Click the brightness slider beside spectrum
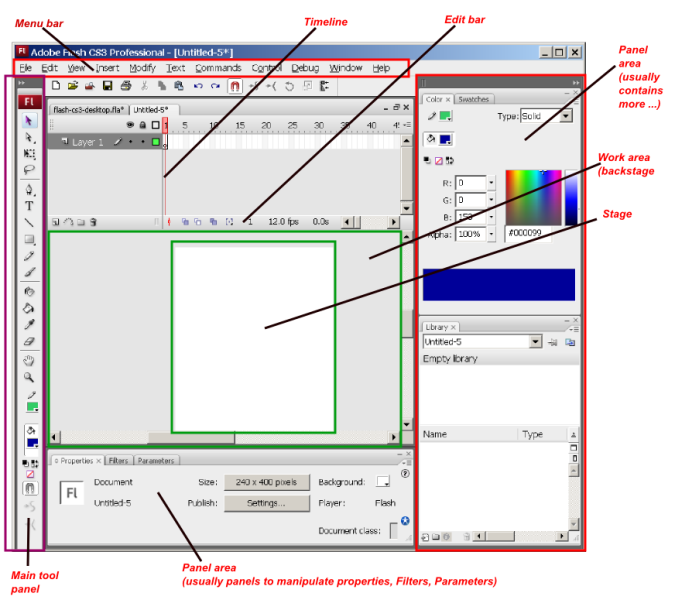This screenshot has height=600, width=675. (x=571, y=198)
